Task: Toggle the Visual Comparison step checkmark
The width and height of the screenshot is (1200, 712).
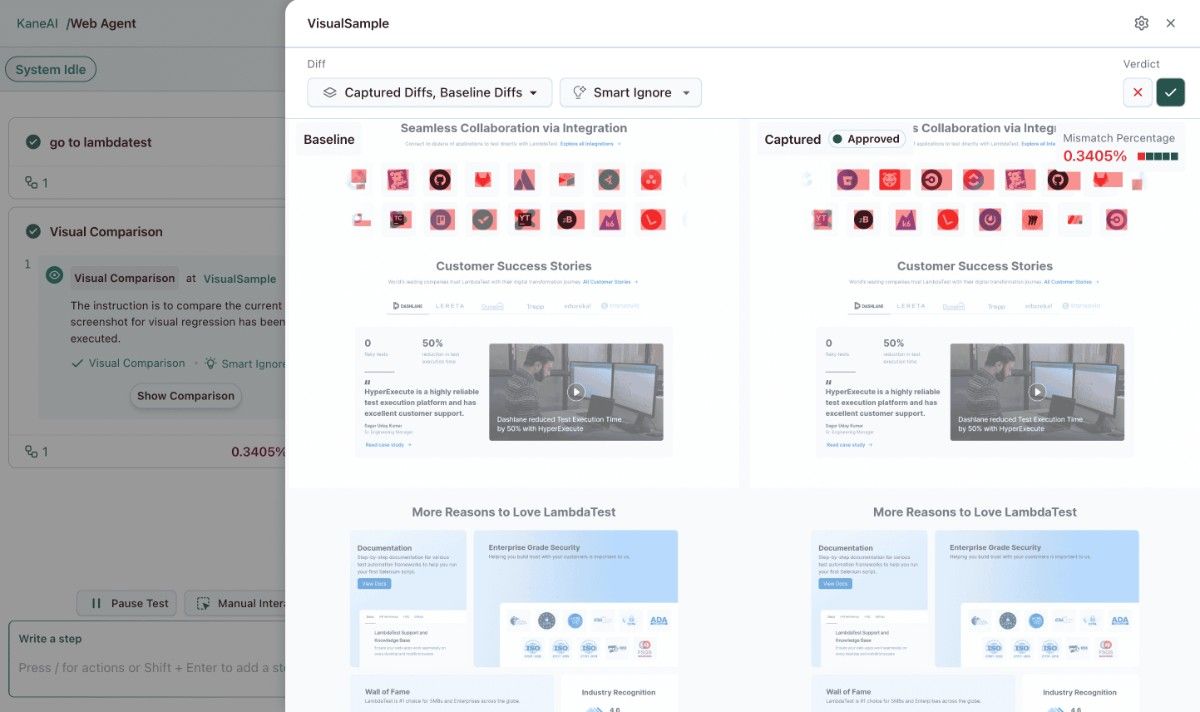Action: [x=33, y=231]
